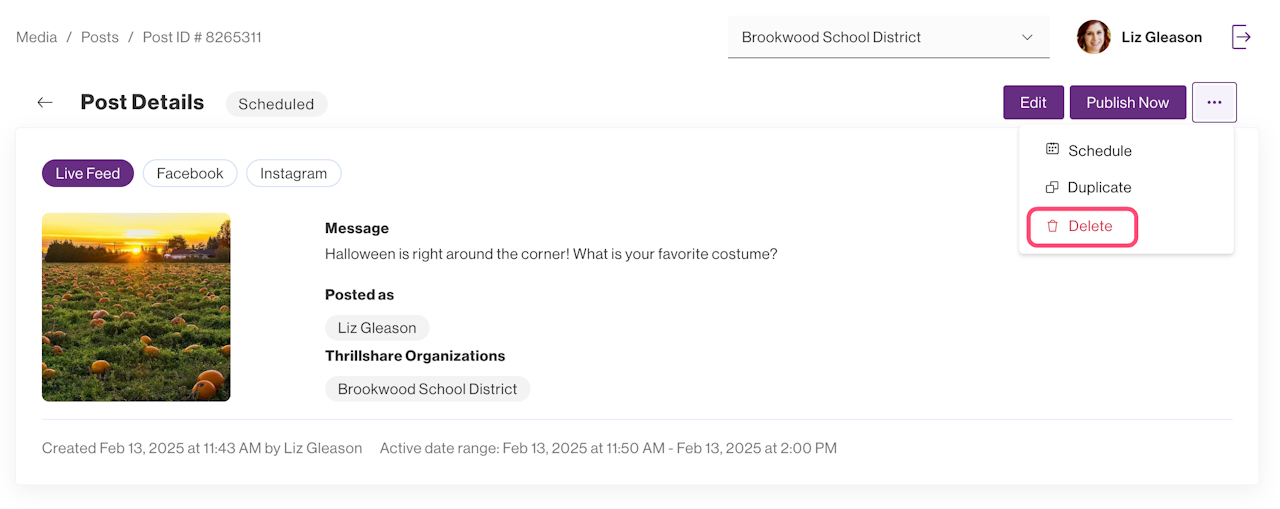Click the logout icon
Image resolution: width=1280 pixels, height=509 pixels.
click(x=1241, y=38)
